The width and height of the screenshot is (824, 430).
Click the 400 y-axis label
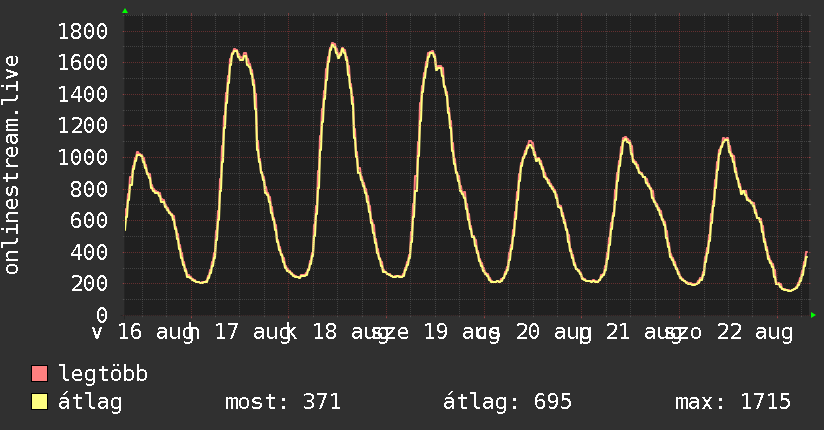[89, 252]
